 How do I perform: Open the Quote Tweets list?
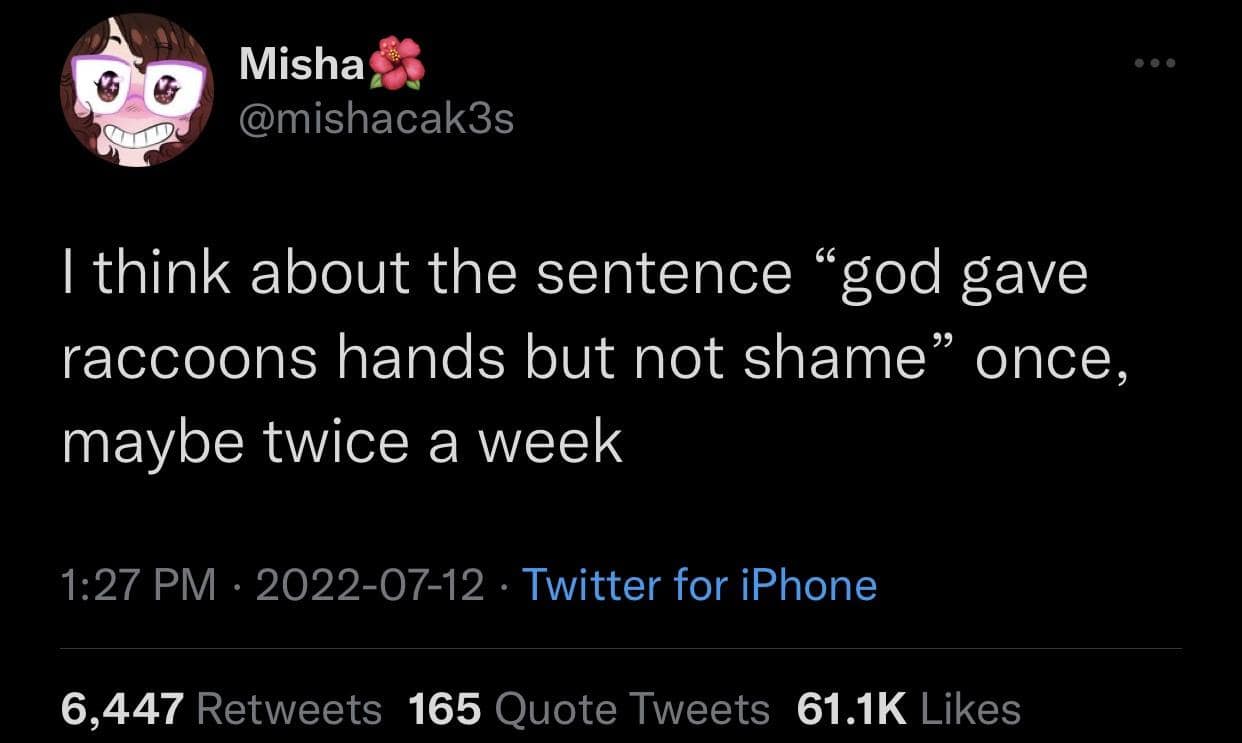click(x=632, y=709)
